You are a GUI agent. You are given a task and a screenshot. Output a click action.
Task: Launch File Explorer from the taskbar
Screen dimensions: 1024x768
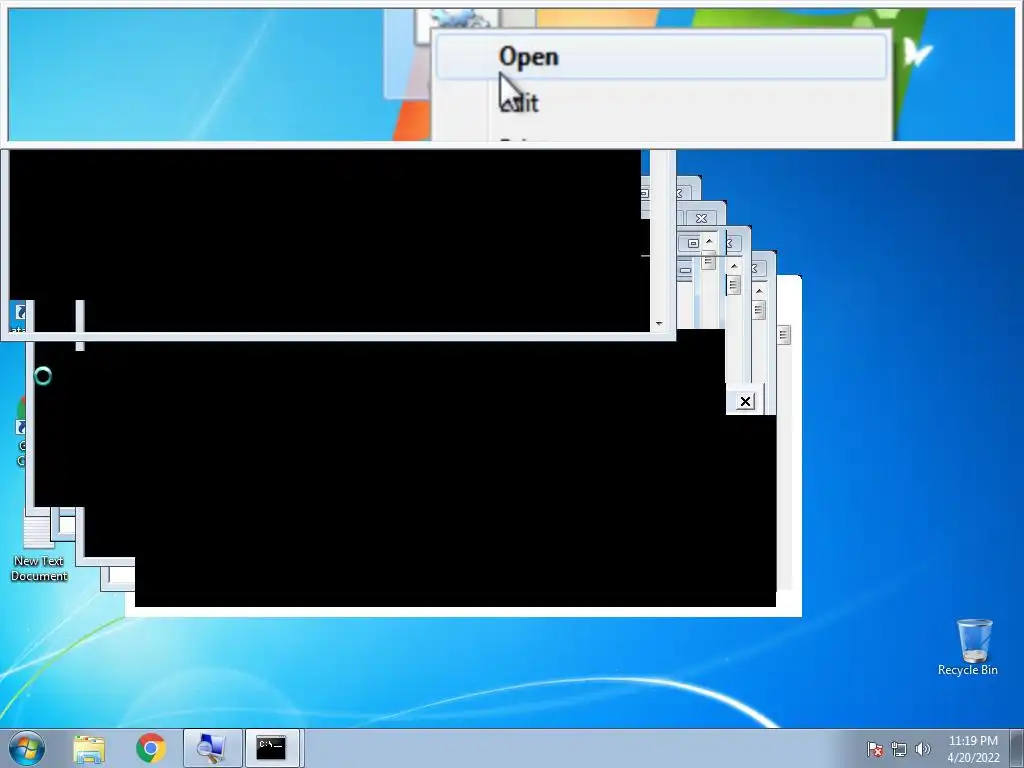pos(89,748)
